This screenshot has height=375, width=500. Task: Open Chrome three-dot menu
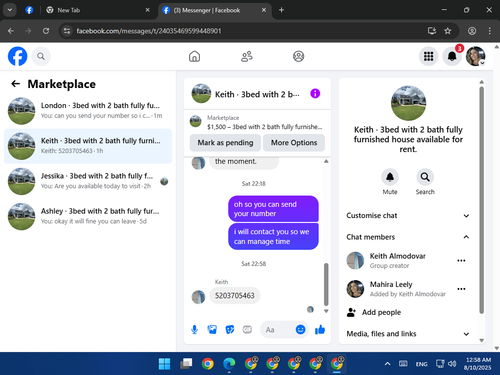click(489, 31)
